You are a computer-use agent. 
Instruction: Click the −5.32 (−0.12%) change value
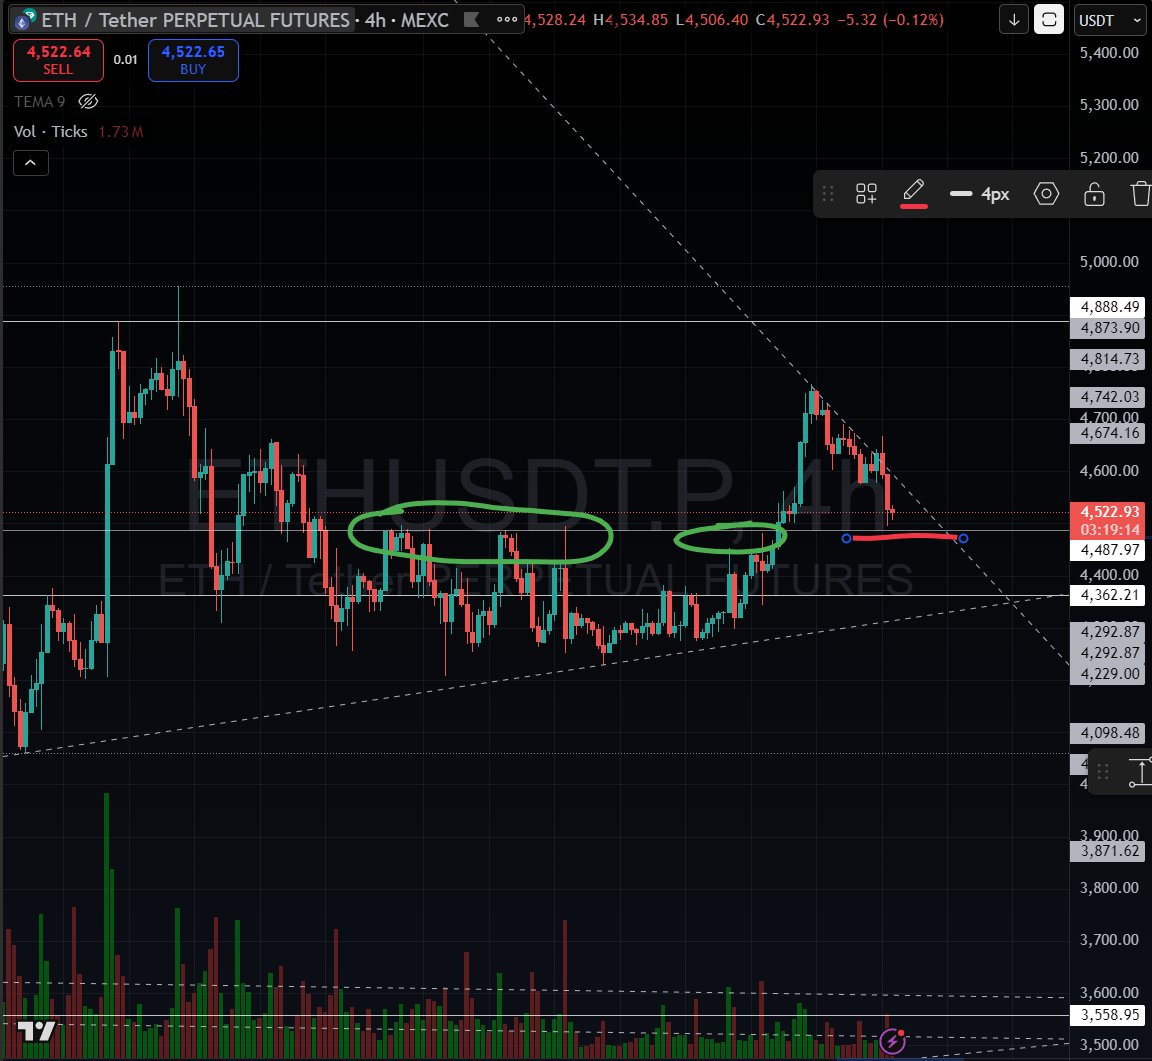tap(890, 20)
